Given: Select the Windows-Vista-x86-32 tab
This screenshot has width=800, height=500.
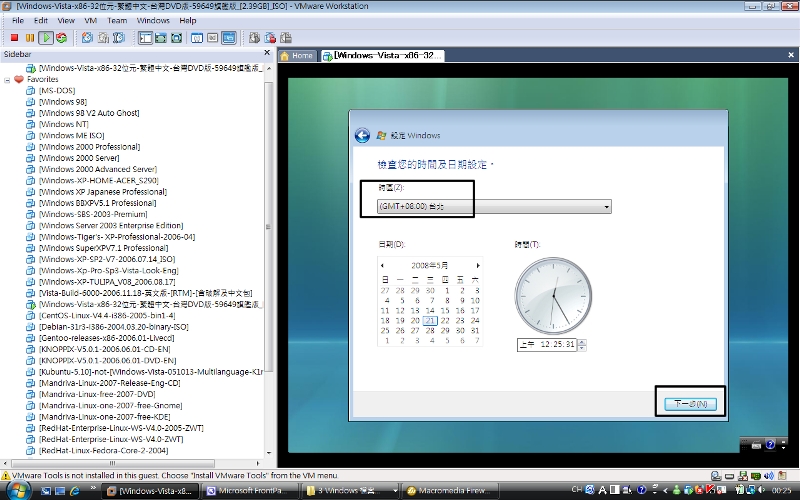Looking at the screenshot, I should click(382, 56).
